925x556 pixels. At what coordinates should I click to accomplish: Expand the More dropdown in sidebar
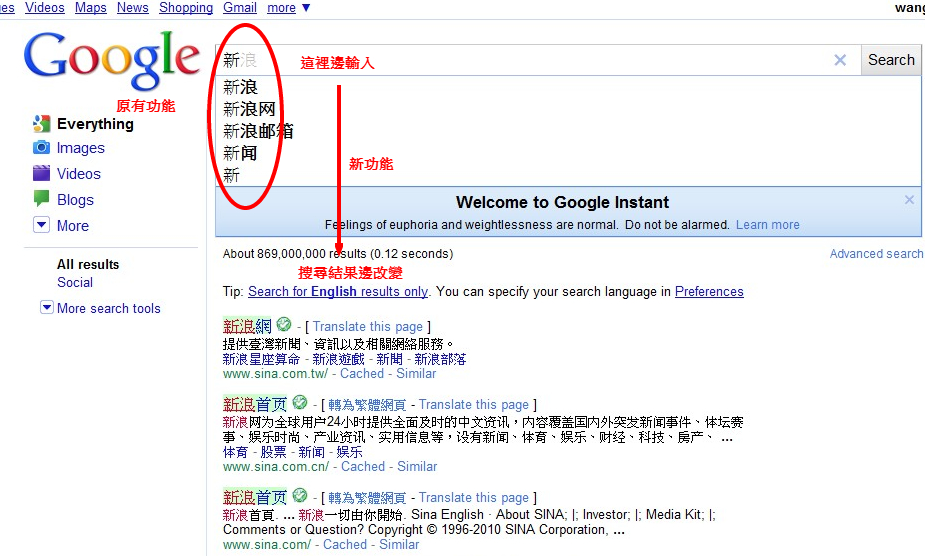(41, 225)
